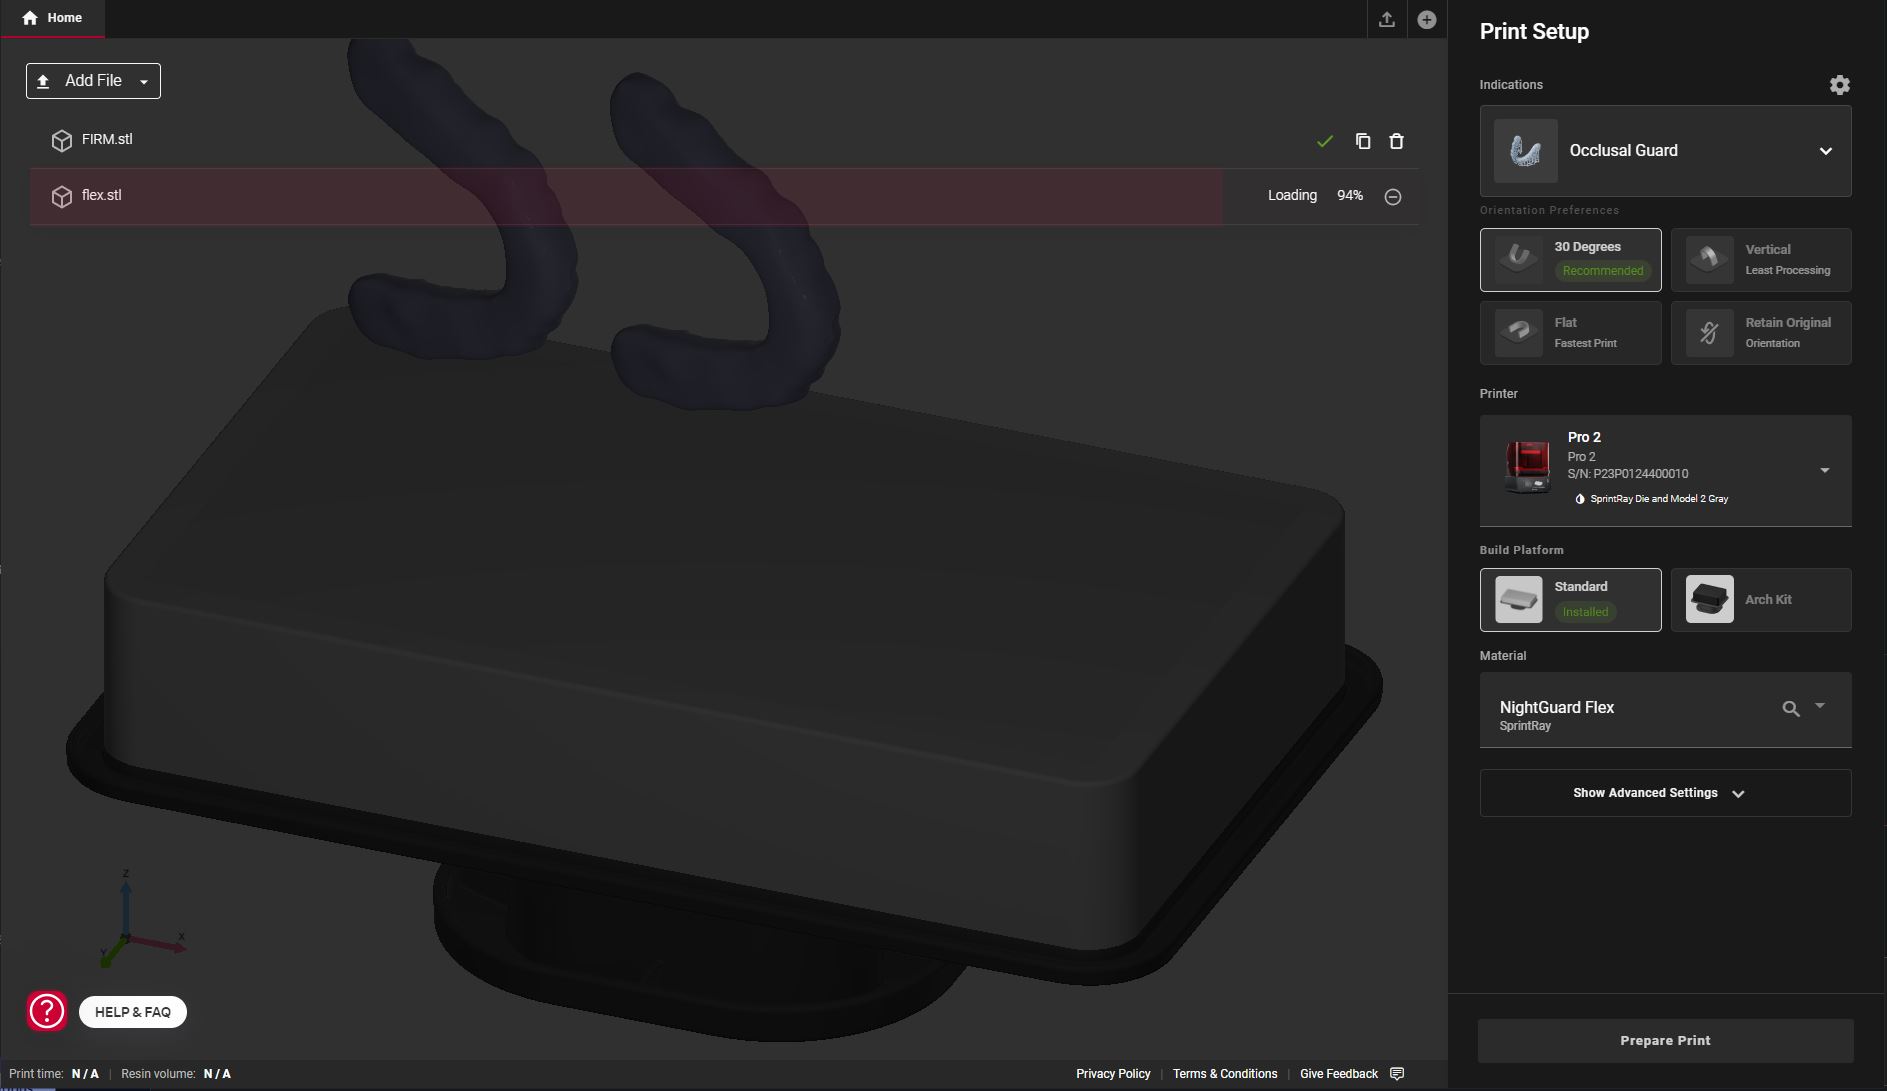Click the Pro 2 printer image
The image size is (1887, 1091).
[1527, 467]
